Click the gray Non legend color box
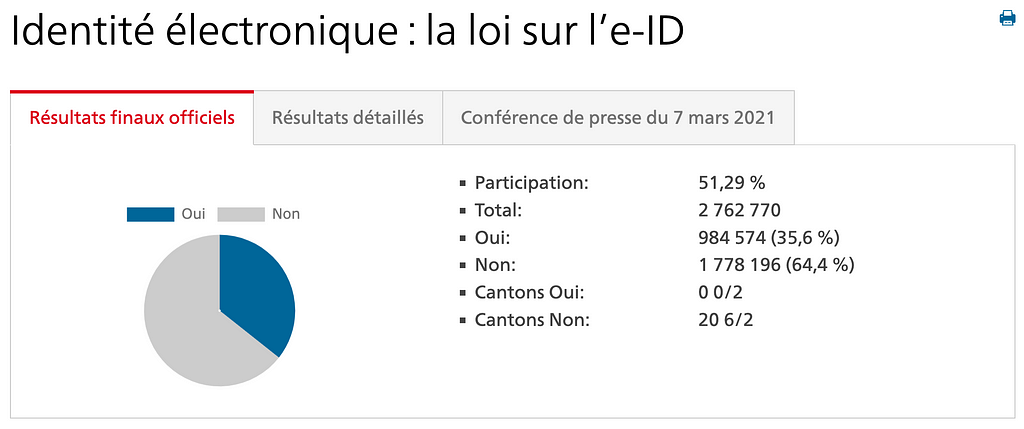Screen dimensions: 1024x429 [x=240, y=214]
